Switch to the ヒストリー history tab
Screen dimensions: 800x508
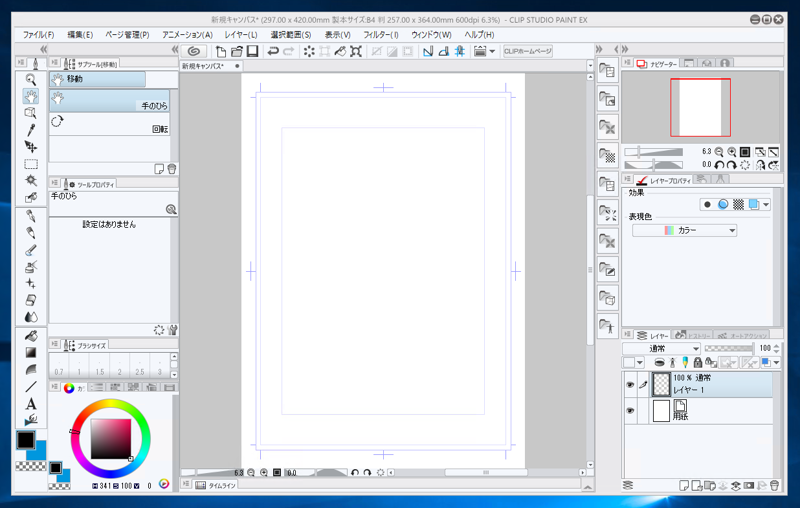tap(692, 335)
